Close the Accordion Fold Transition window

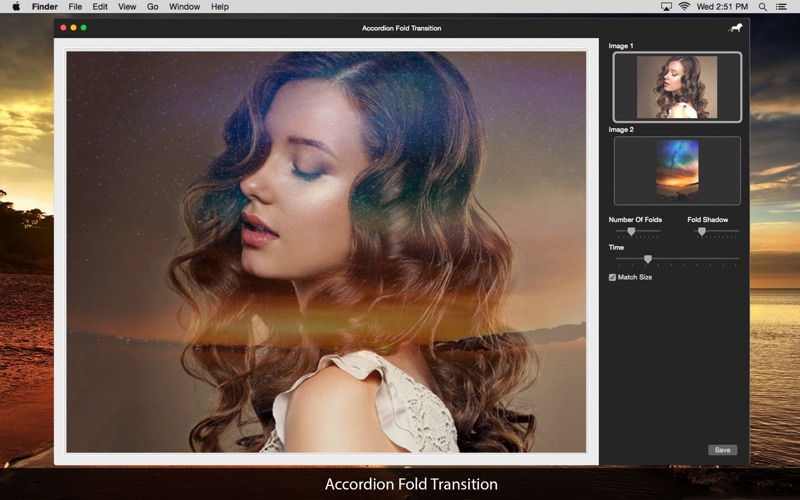(63, 28)
